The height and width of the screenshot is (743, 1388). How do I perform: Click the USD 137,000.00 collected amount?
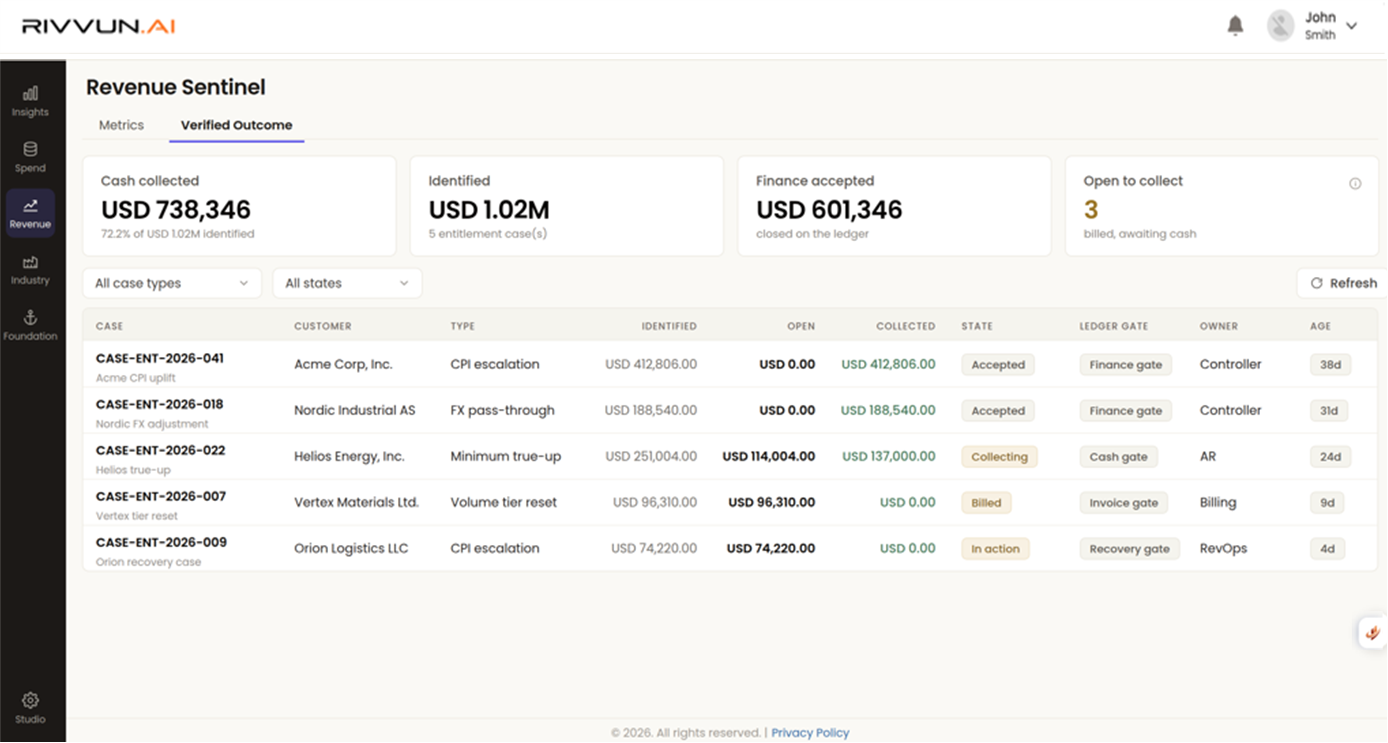[888, 456]
